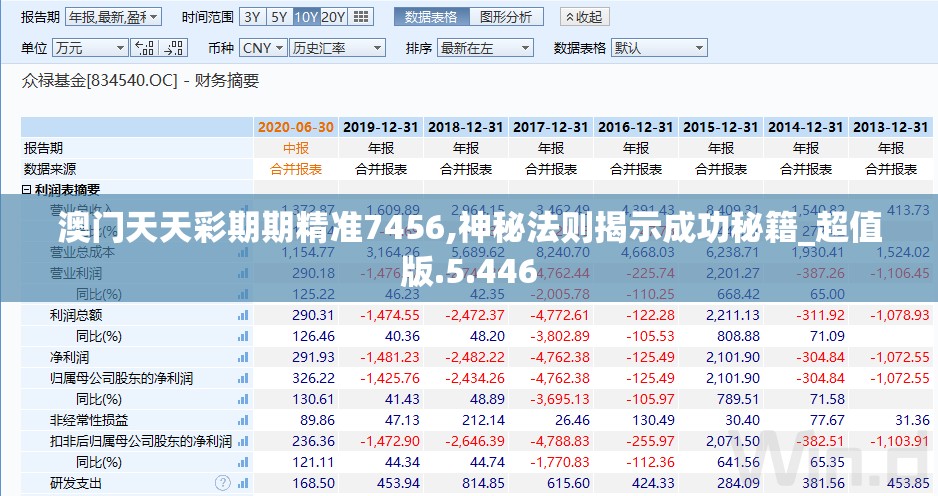Switch to the 图形分析 tab
938x496 pixels.
coord(506,17)
